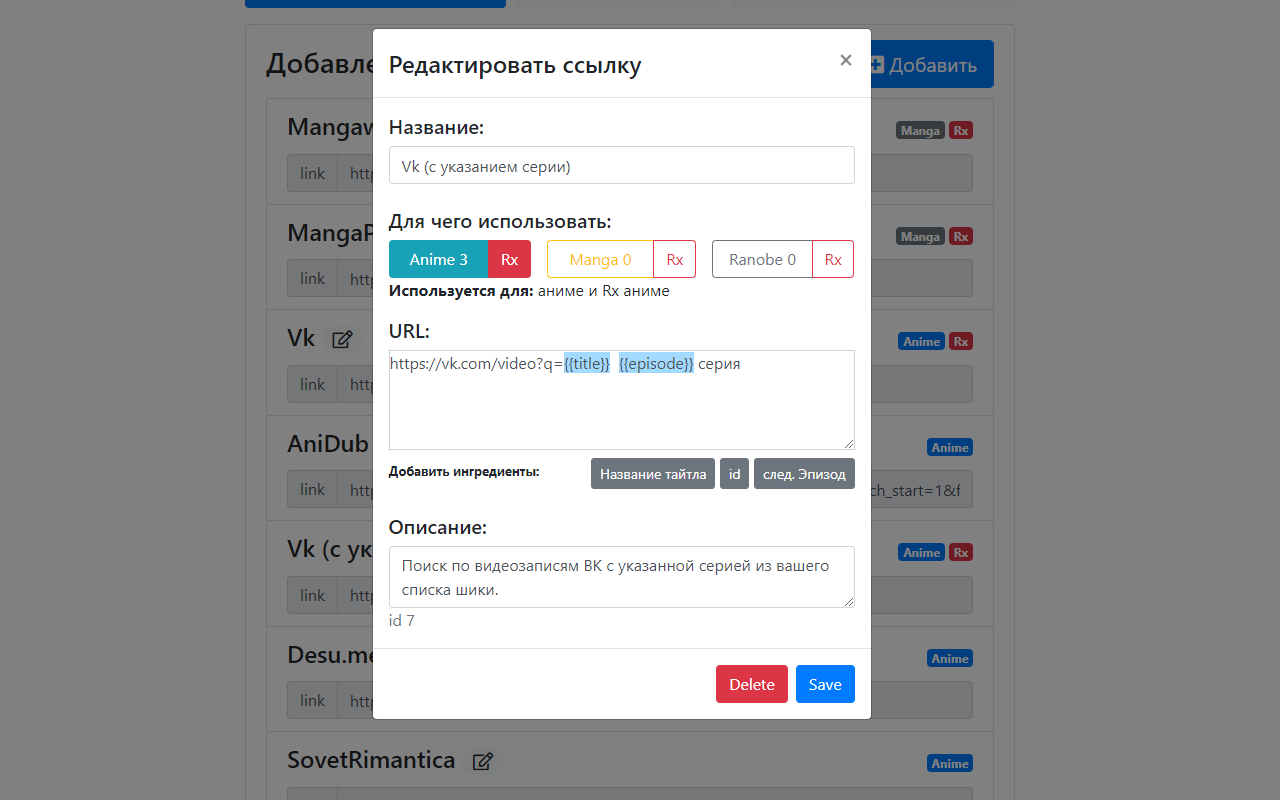Toggle the Rx button beside Manga
Viewport: 1280px width, 800px height.
(x=675, y=259)
